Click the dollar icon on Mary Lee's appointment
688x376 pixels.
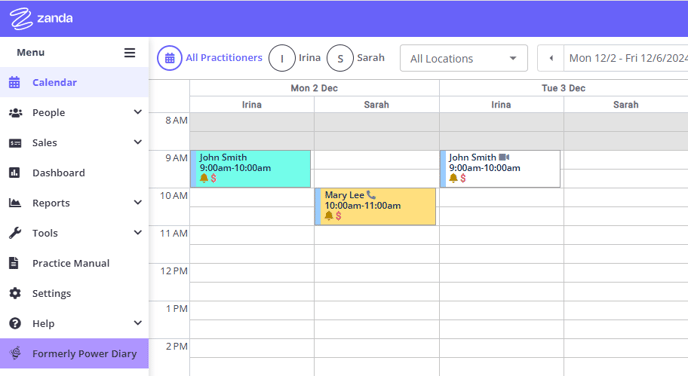338,215
